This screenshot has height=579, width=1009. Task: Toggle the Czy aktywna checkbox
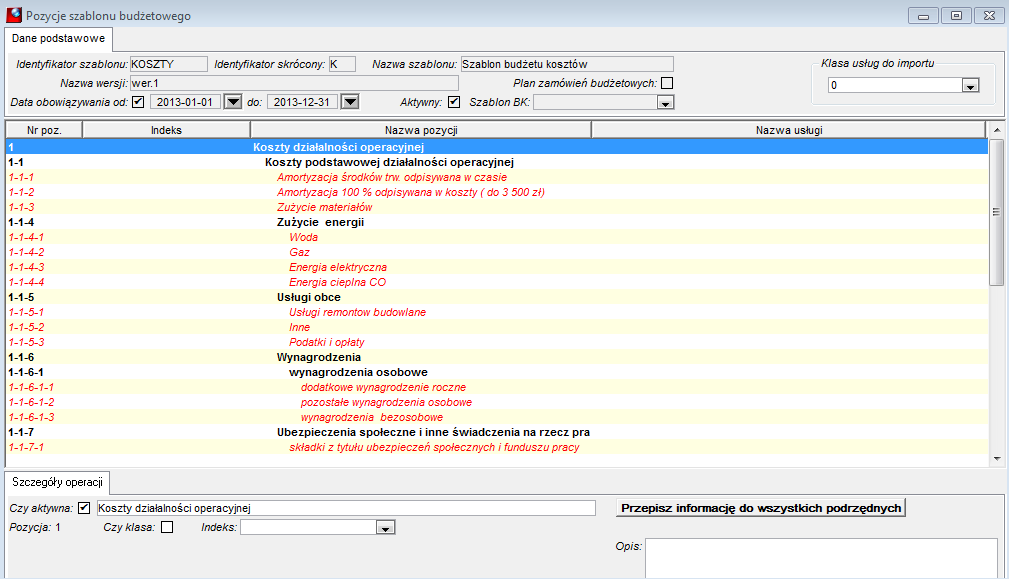84,508
